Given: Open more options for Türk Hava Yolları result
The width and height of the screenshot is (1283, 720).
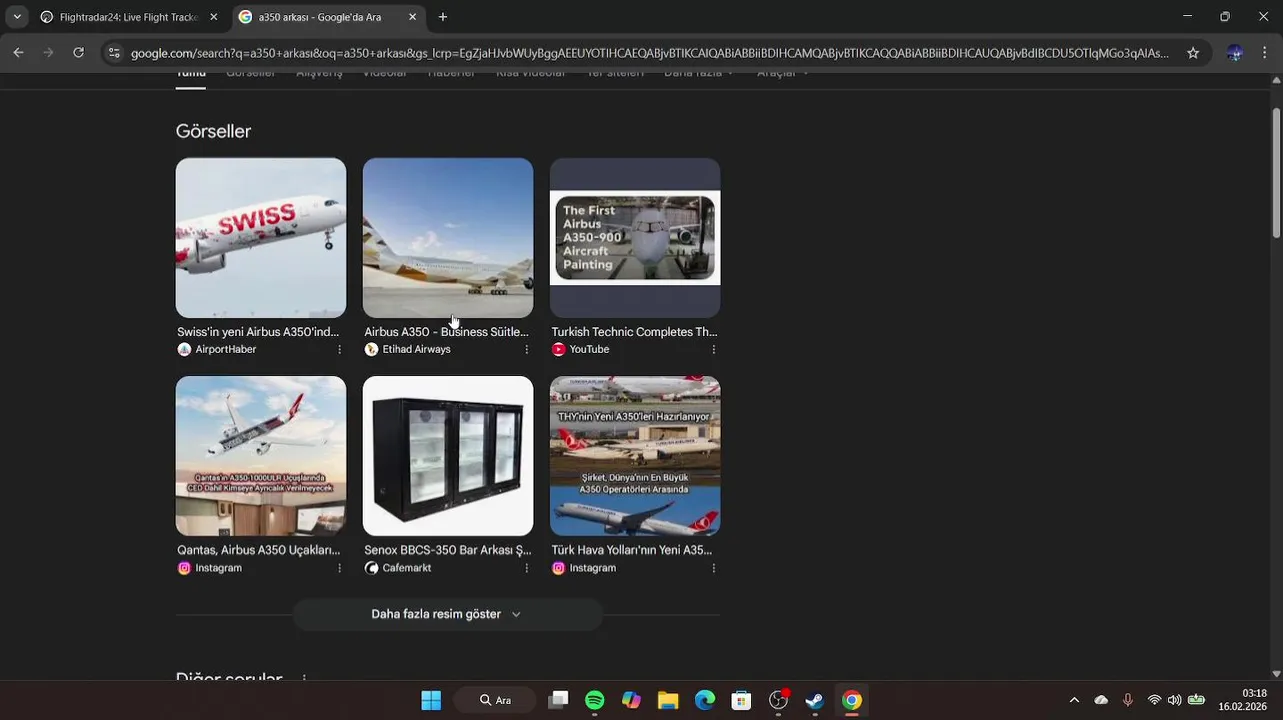Looking at the screenshot, I should pyautogui.click(x=713, y=568).
